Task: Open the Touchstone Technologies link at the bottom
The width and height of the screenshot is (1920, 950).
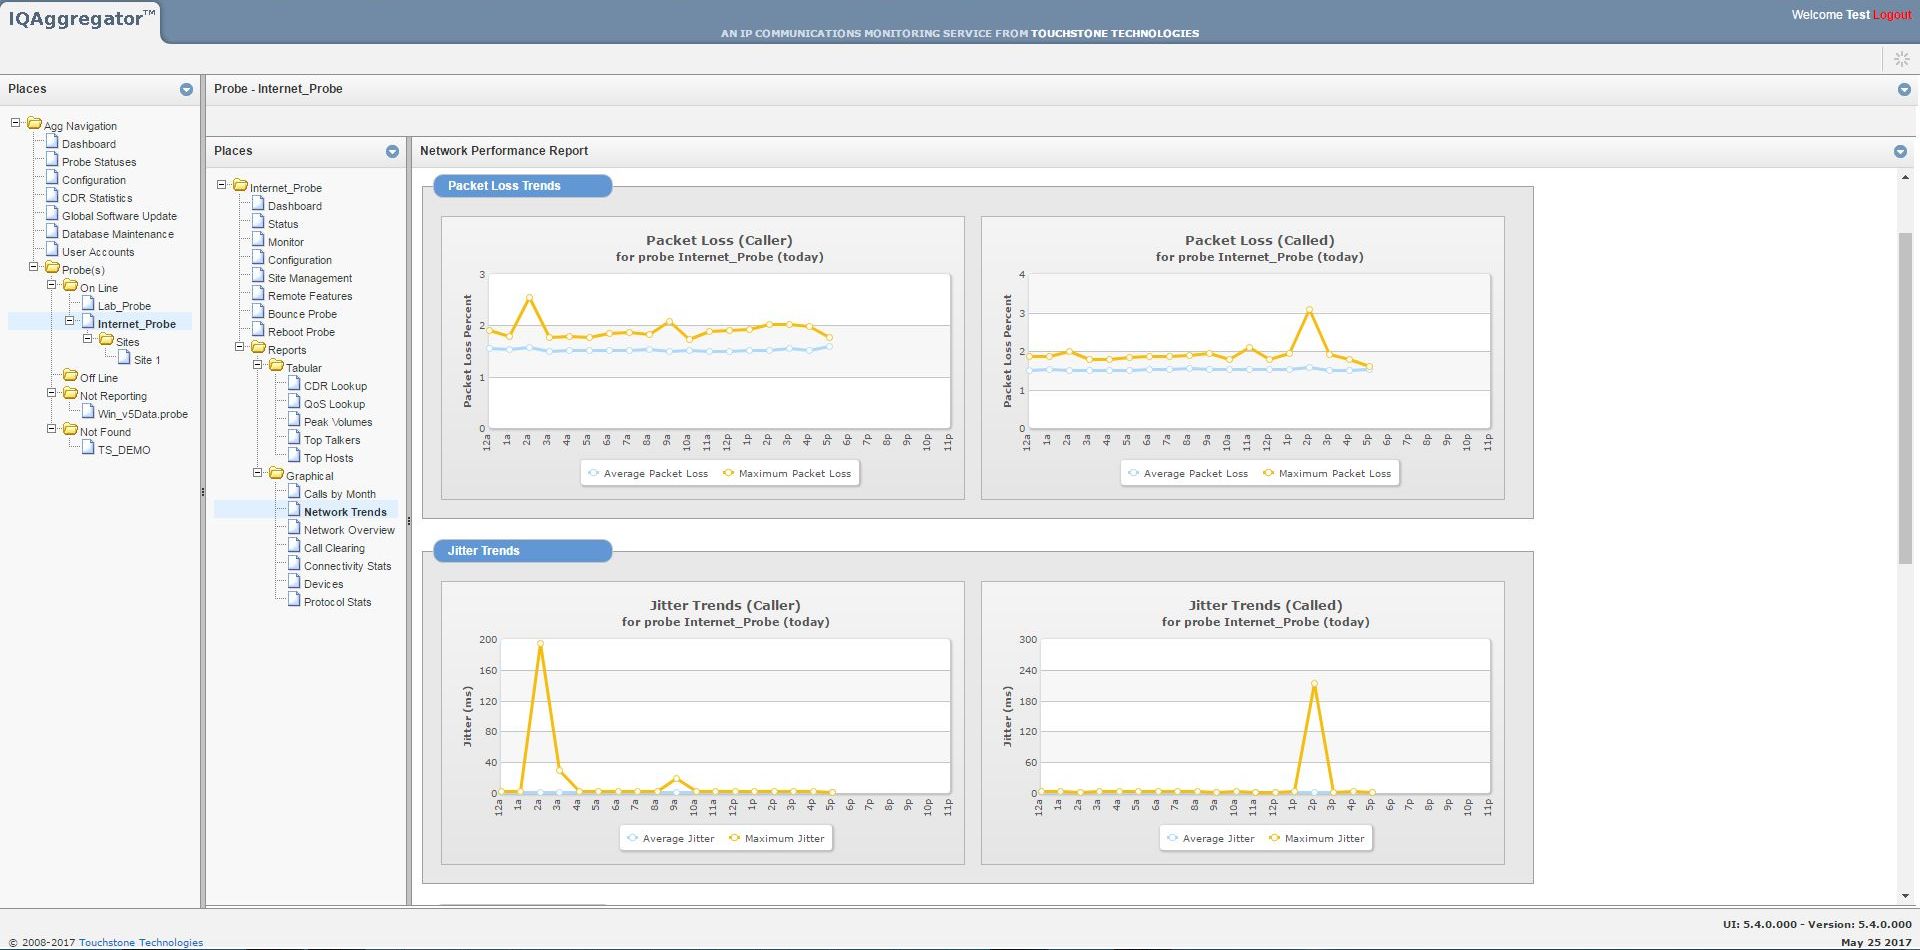Action: [x=141, y=942]
